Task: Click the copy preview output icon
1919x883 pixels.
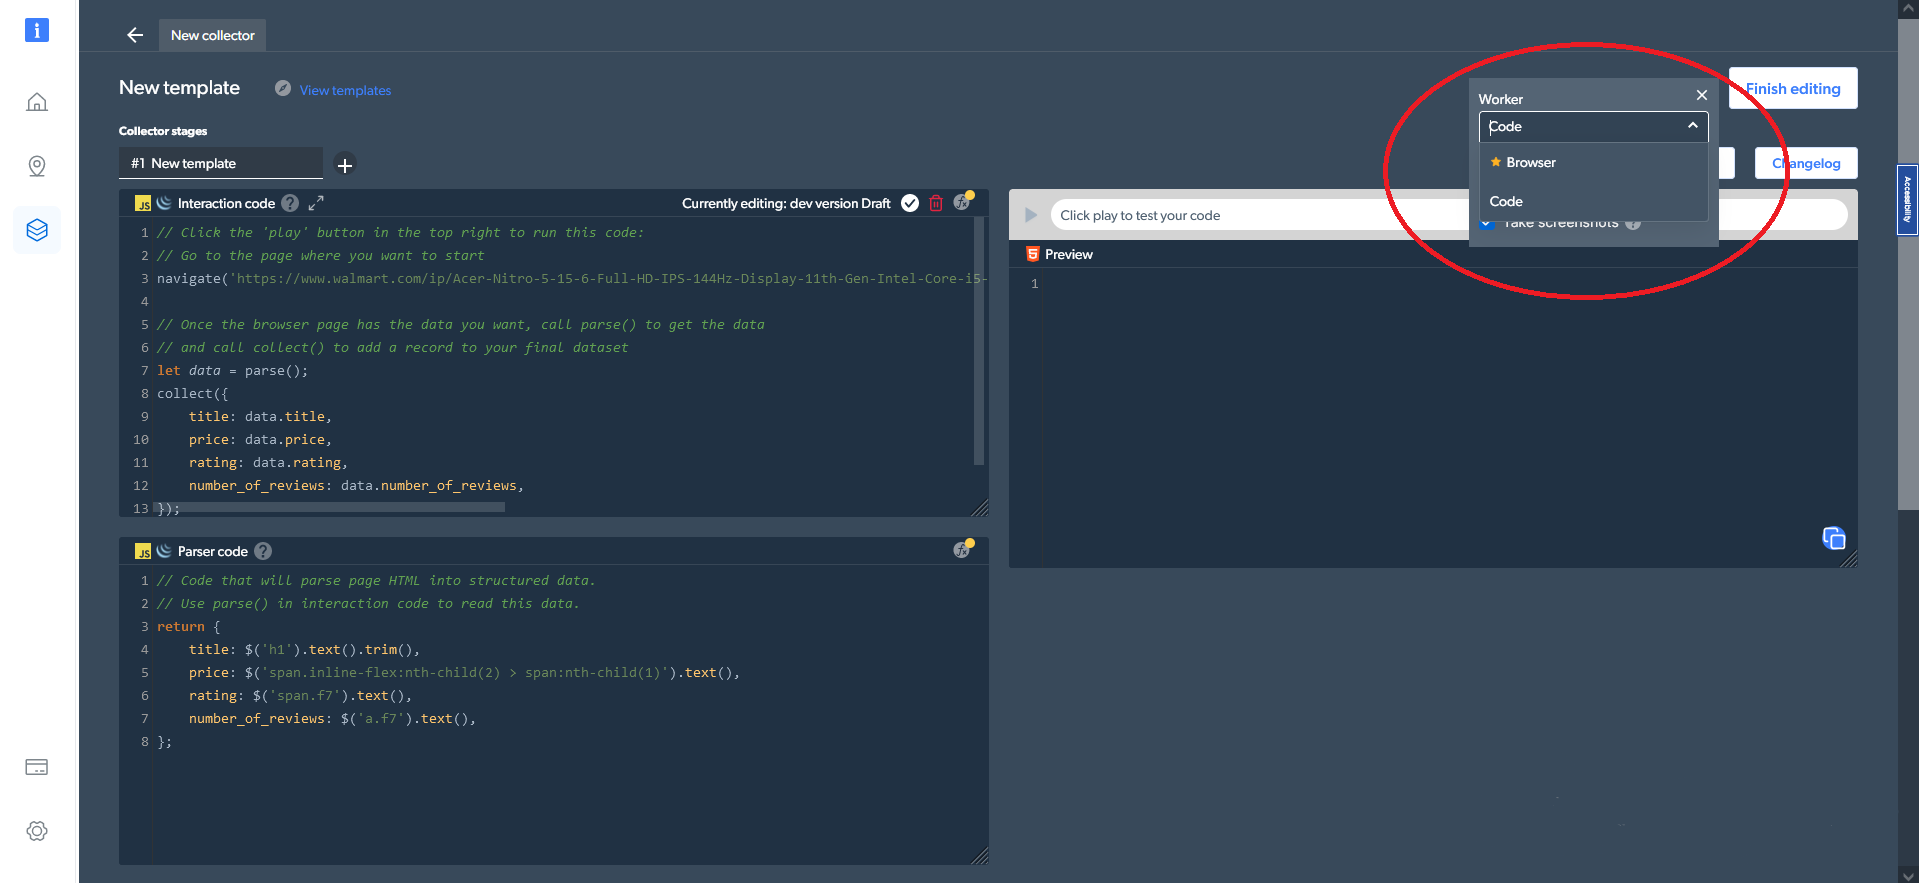Action: [x=1833, y=538]
